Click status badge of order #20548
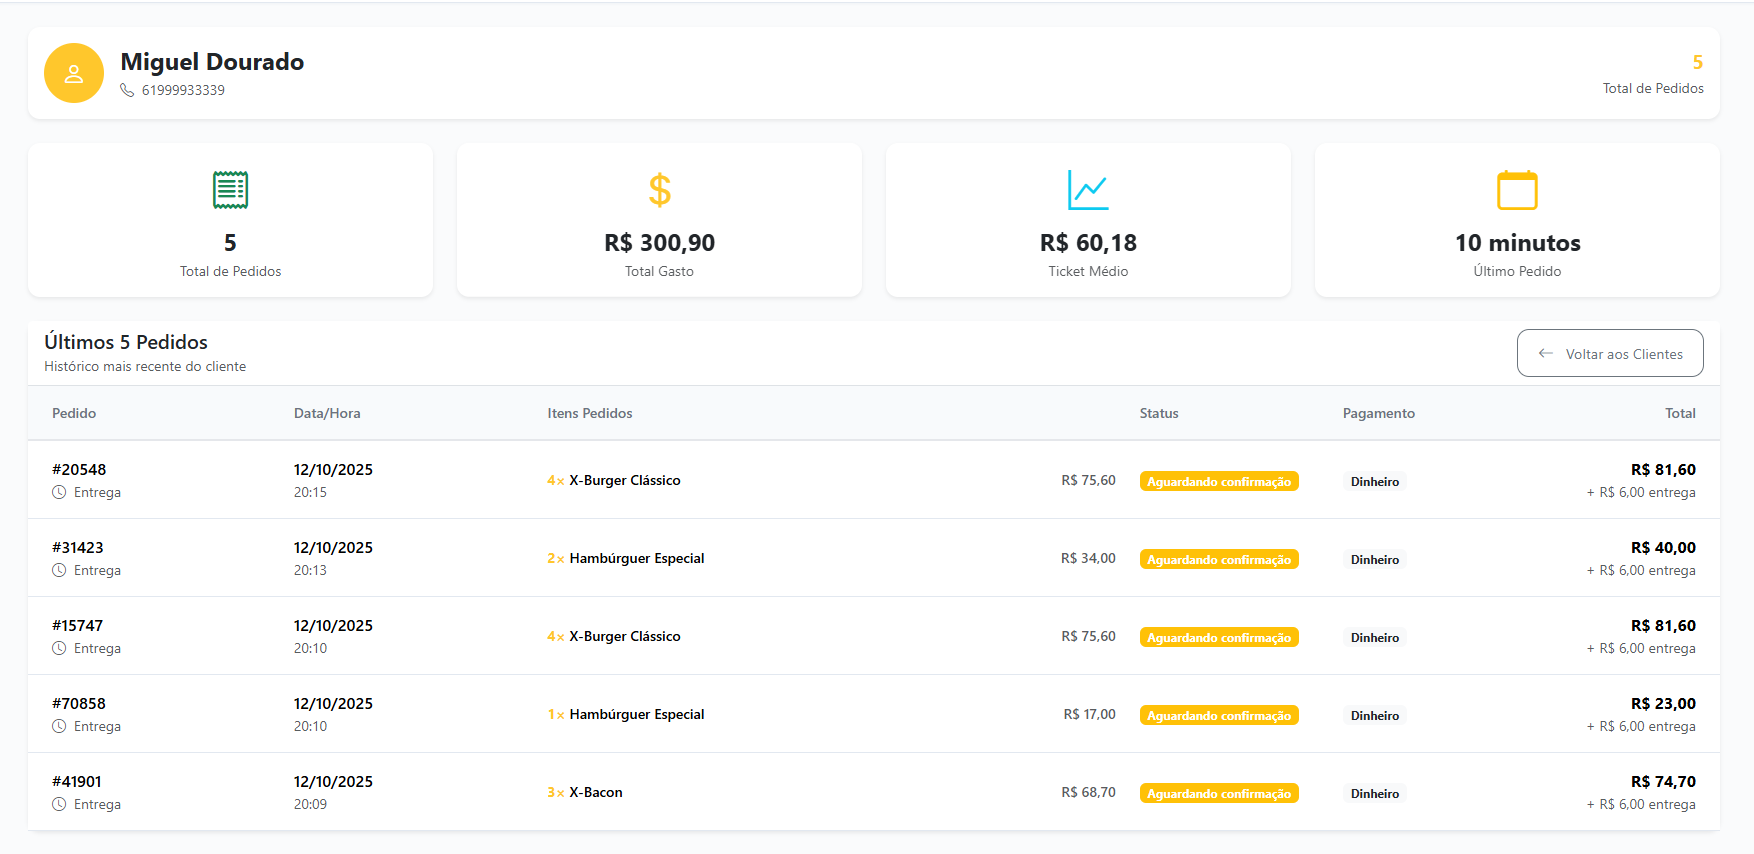This screenshot has height=854, width=1754. point(1219,481)
